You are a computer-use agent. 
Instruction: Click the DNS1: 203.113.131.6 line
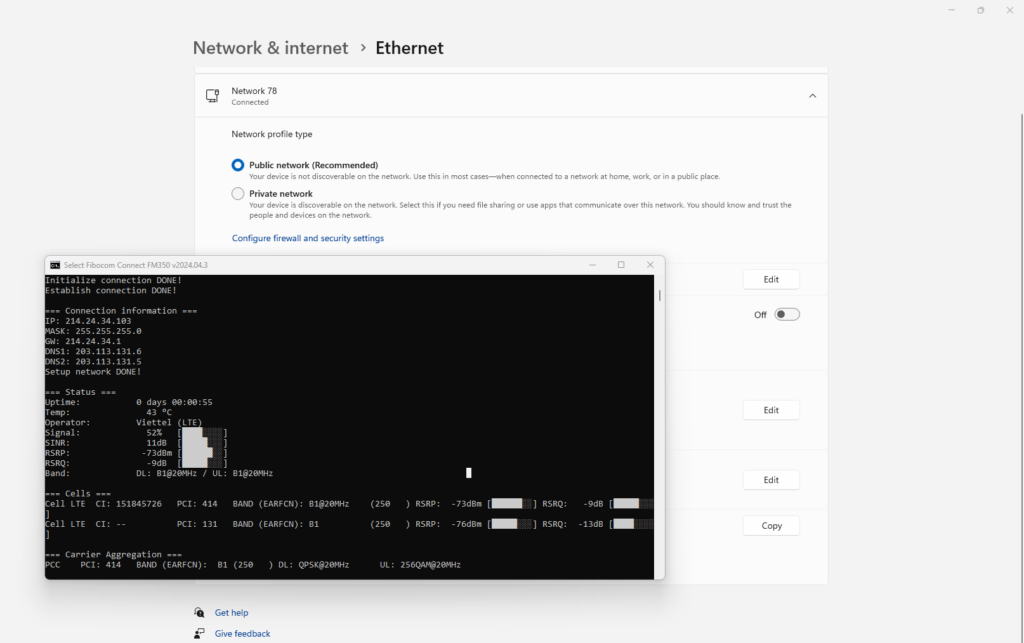pyautogui.click(x=93, y=351)
